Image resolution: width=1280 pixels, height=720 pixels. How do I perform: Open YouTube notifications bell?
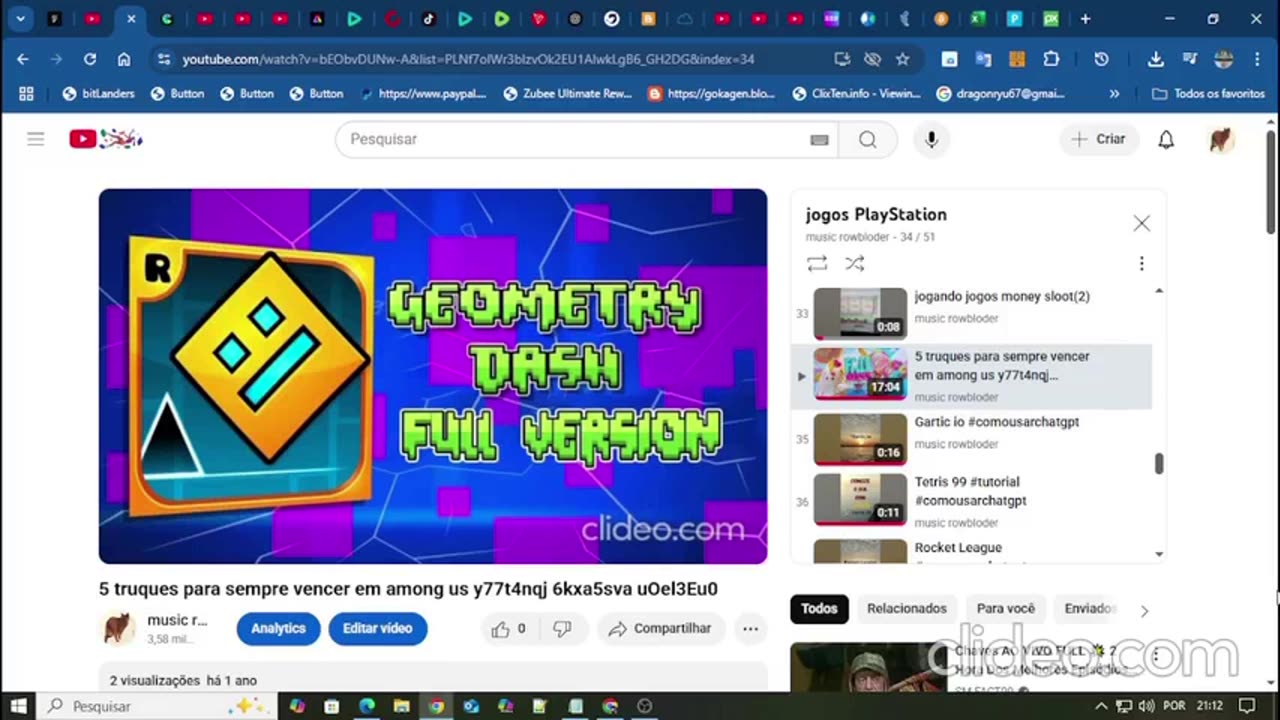(1166, 139)
